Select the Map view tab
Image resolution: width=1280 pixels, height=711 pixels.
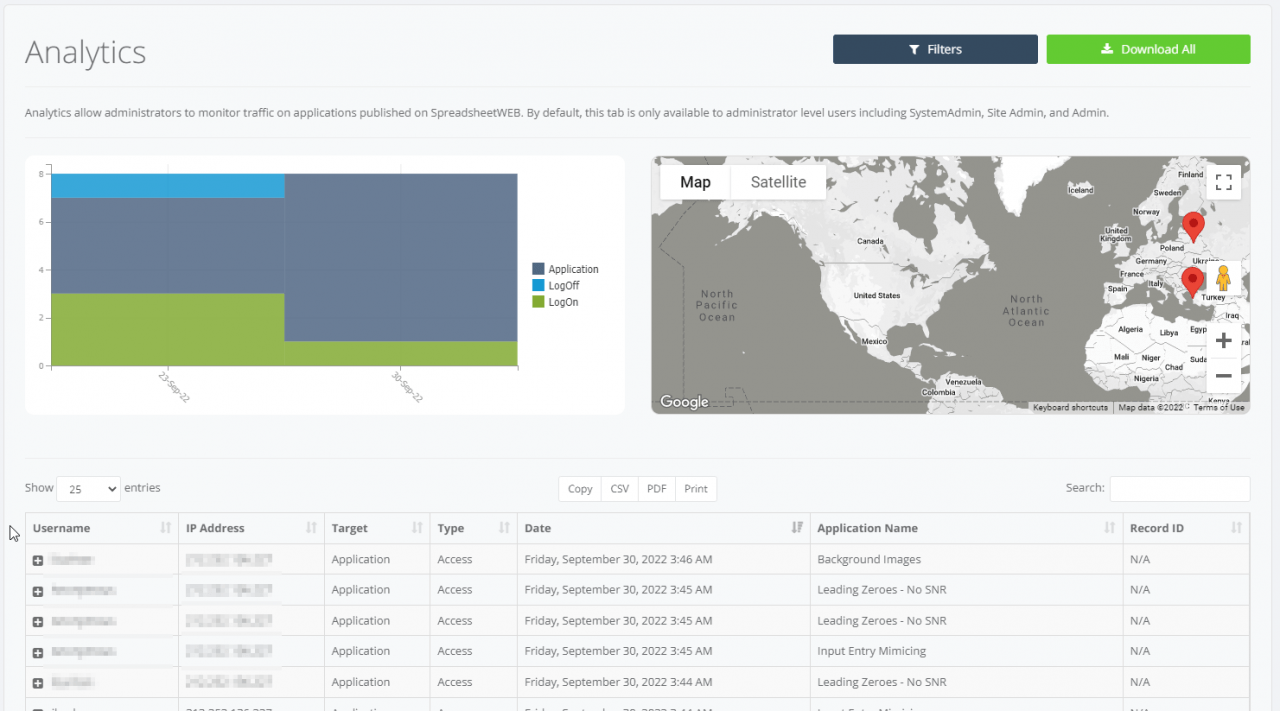[695, 182]
